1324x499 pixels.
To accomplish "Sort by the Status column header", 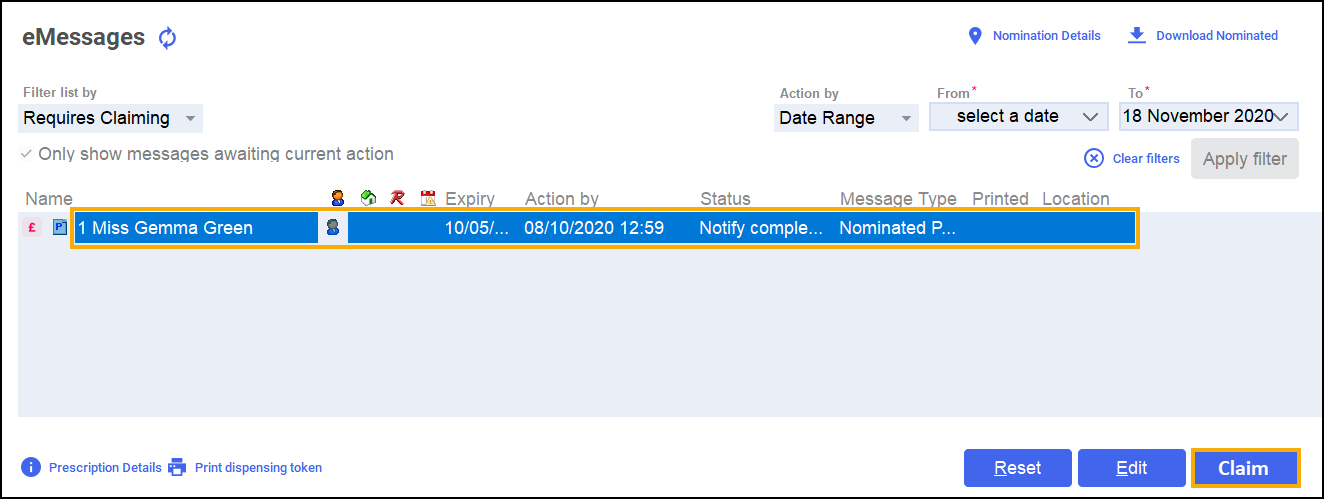I will 725,199.
